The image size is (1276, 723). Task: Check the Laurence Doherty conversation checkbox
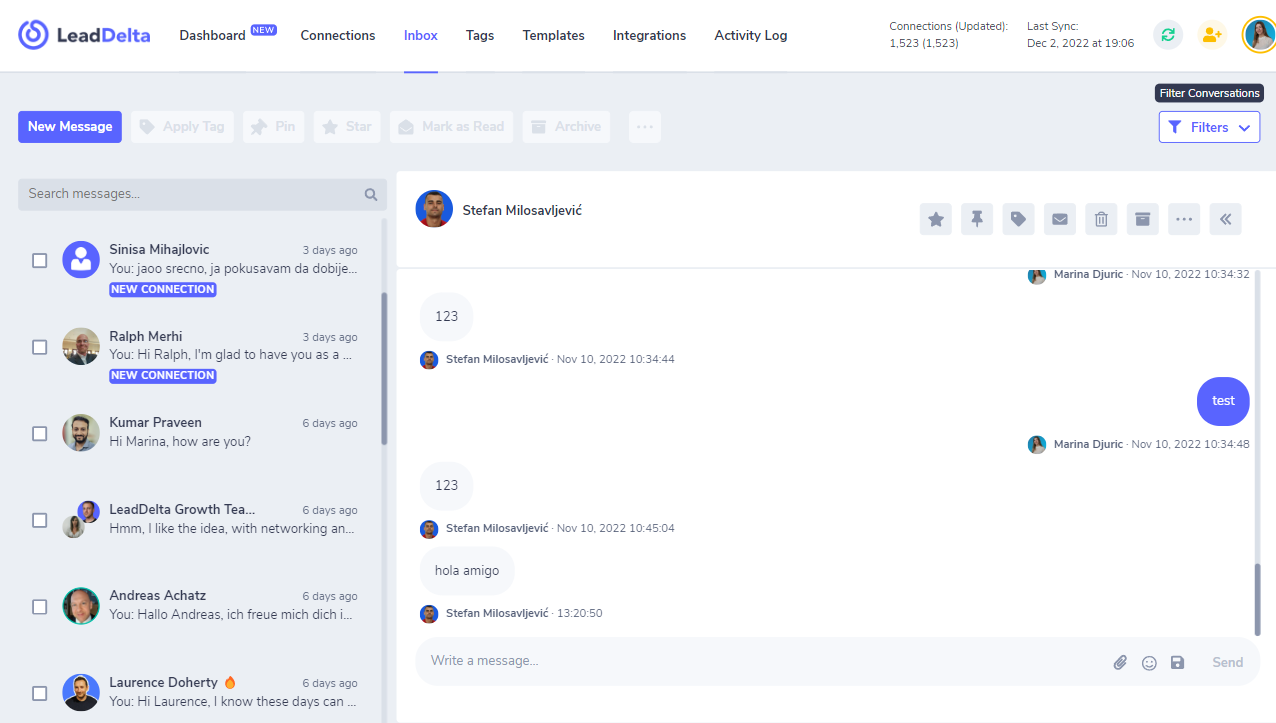click(40, 693)
